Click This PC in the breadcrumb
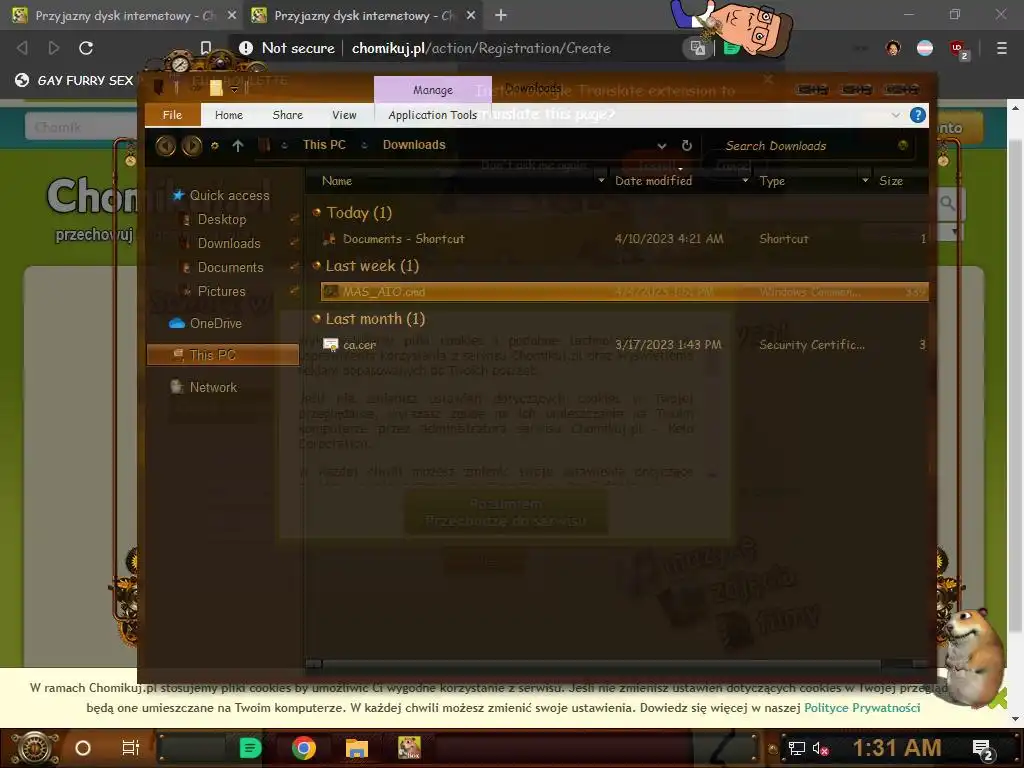This screenshot has height=768, width=1024. 324,145
